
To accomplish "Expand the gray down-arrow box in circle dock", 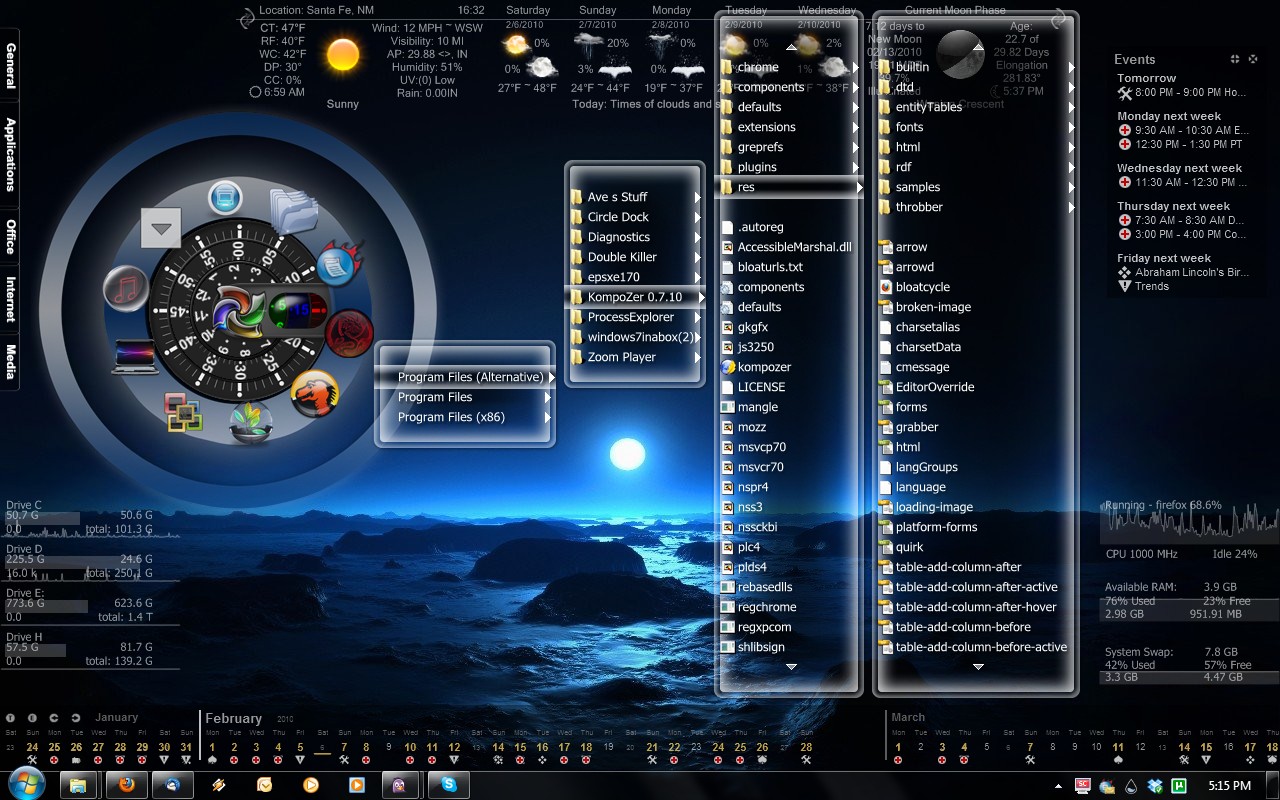I will (161, 228).
